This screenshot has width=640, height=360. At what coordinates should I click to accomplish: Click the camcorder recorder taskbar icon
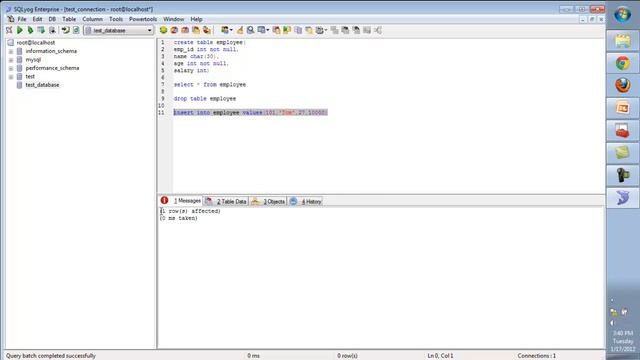[x=623, y=175]
